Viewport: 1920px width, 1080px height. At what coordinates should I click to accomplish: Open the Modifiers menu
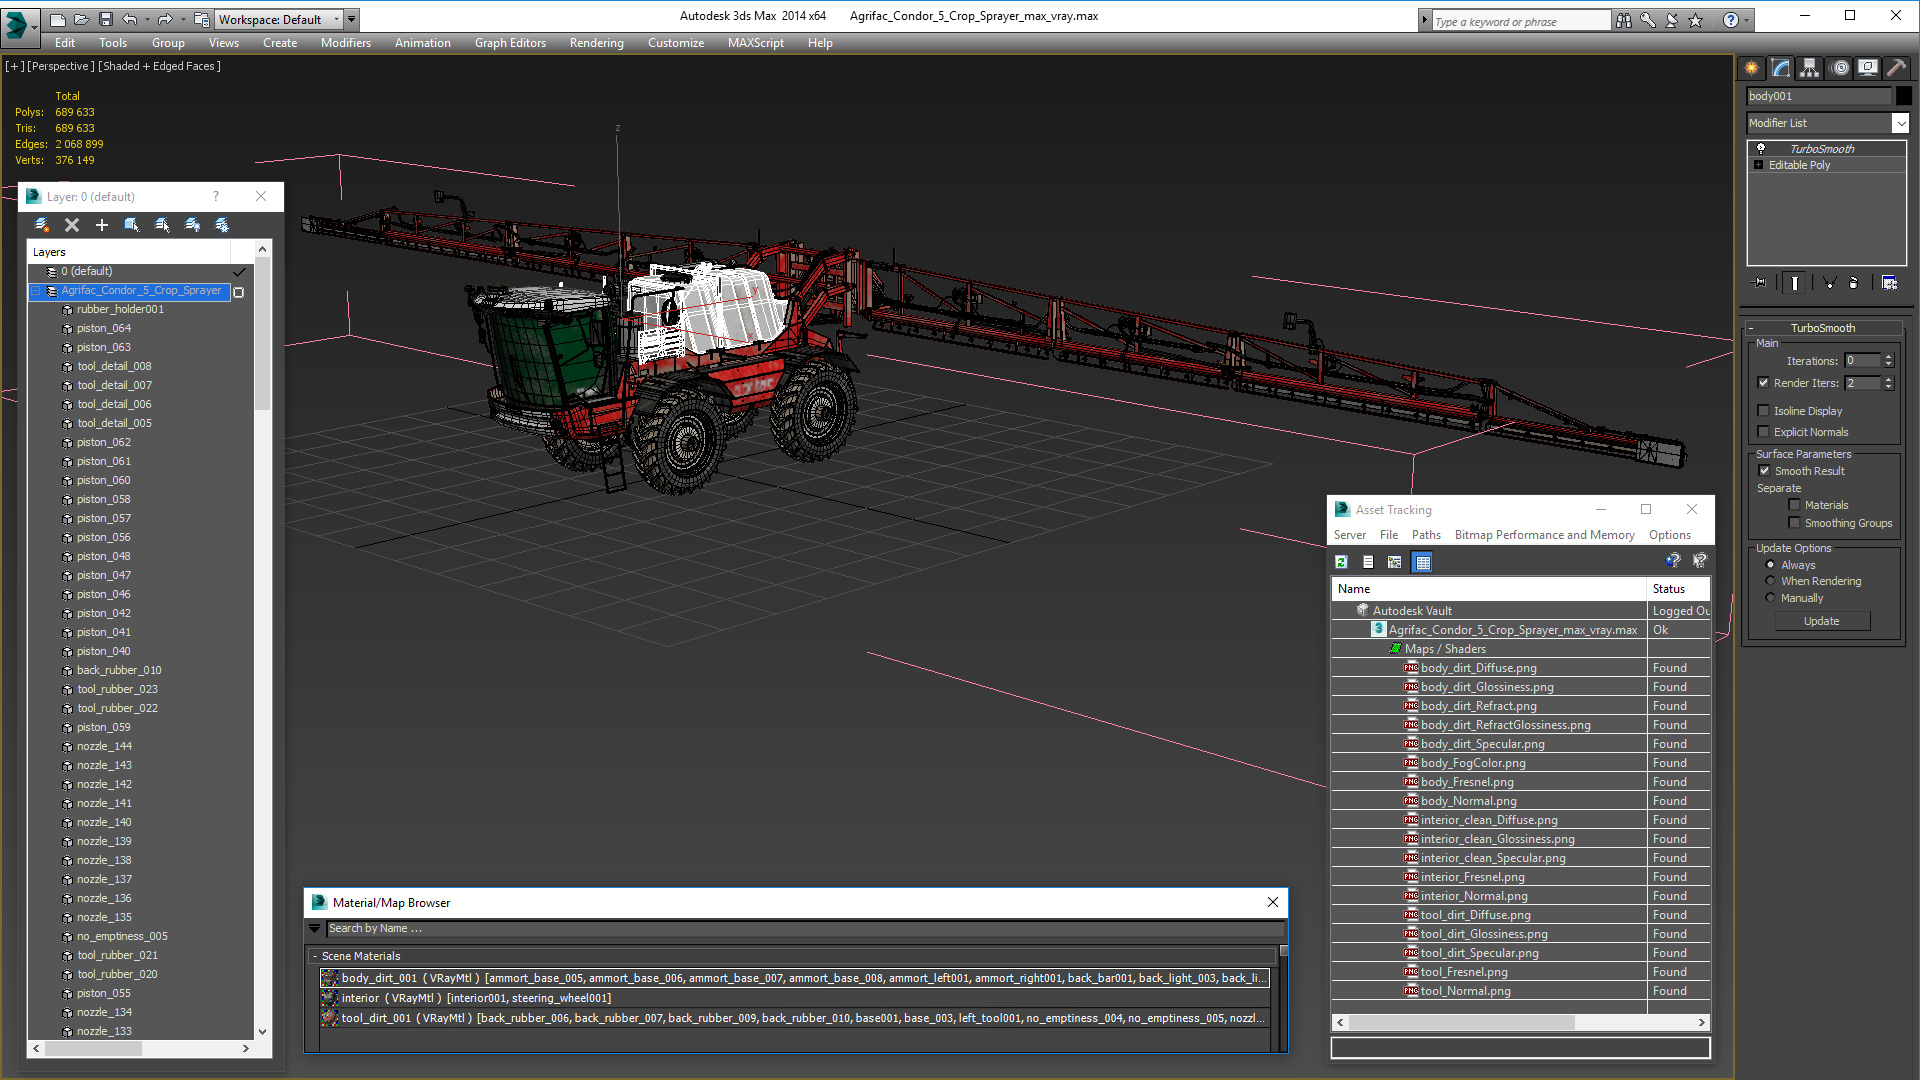pos(346,43)
